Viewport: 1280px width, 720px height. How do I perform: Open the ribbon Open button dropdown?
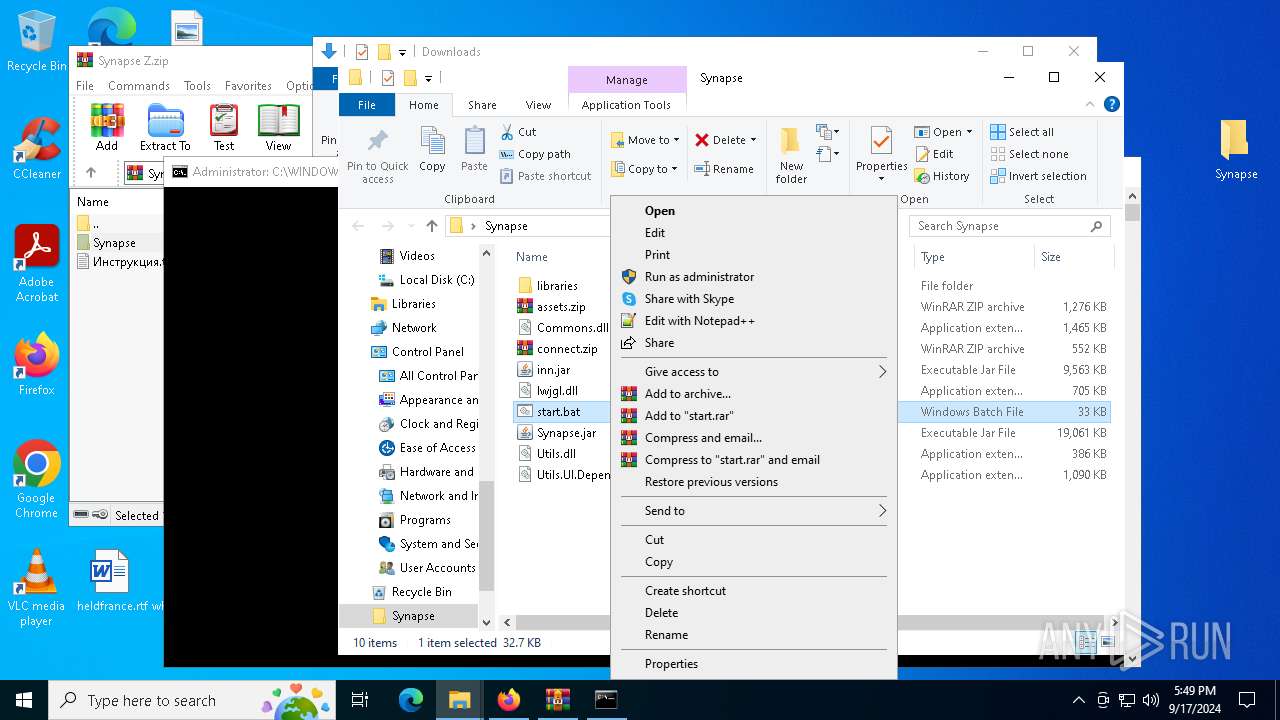[970, 132]
